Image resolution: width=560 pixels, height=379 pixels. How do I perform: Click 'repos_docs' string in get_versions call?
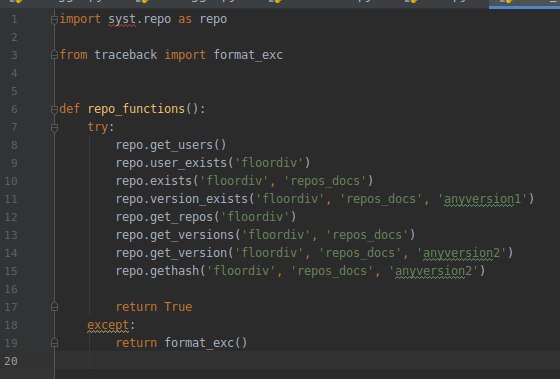[367, 235]
